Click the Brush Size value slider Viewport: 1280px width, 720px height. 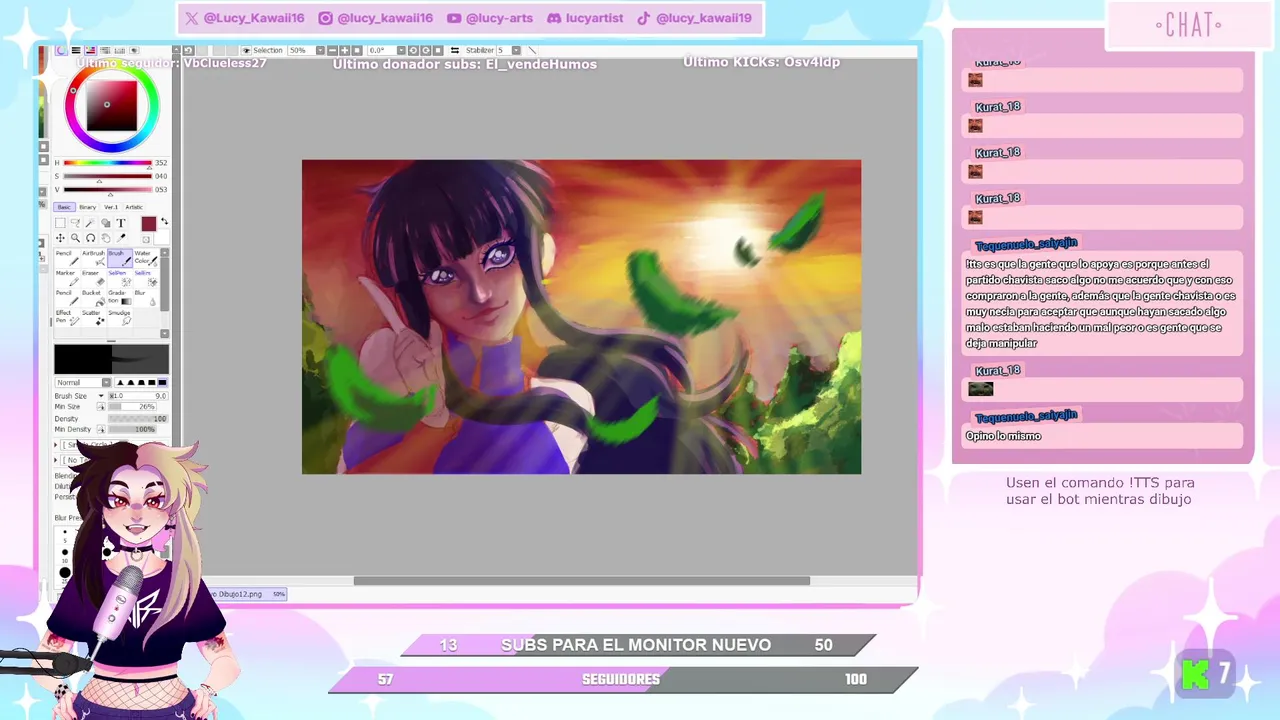[138, 396]
